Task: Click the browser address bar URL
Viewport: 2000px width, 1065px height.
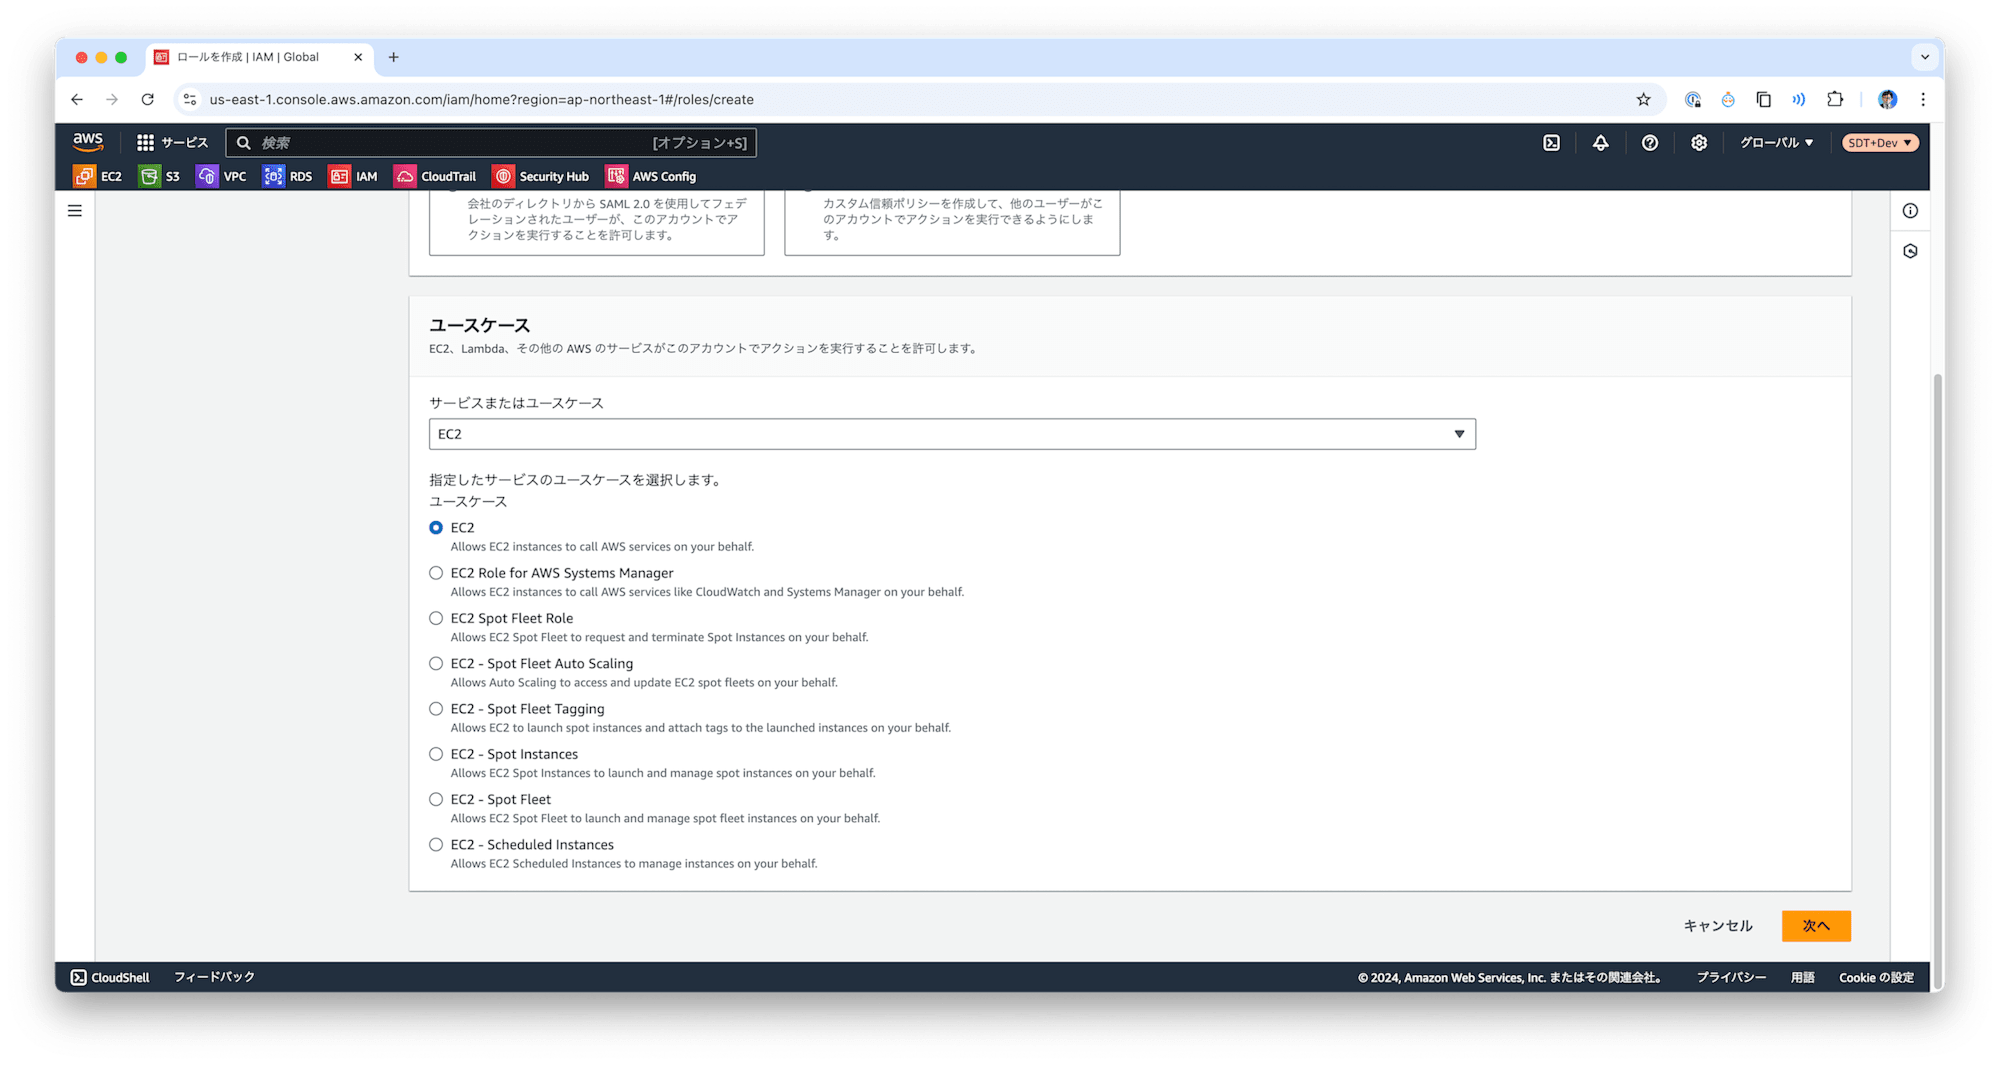Action: (481, 99)
